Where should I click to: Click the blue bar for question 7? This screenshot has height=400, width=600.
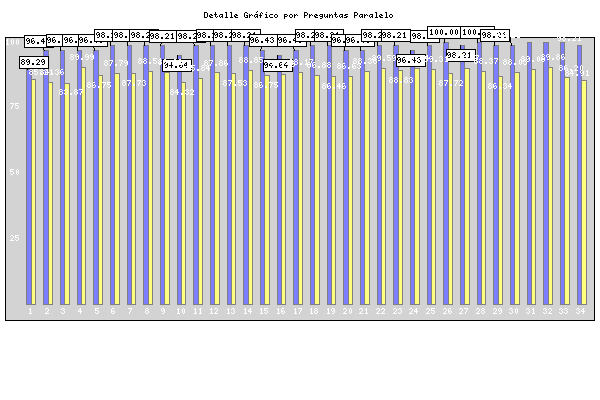tap(129, 175)
